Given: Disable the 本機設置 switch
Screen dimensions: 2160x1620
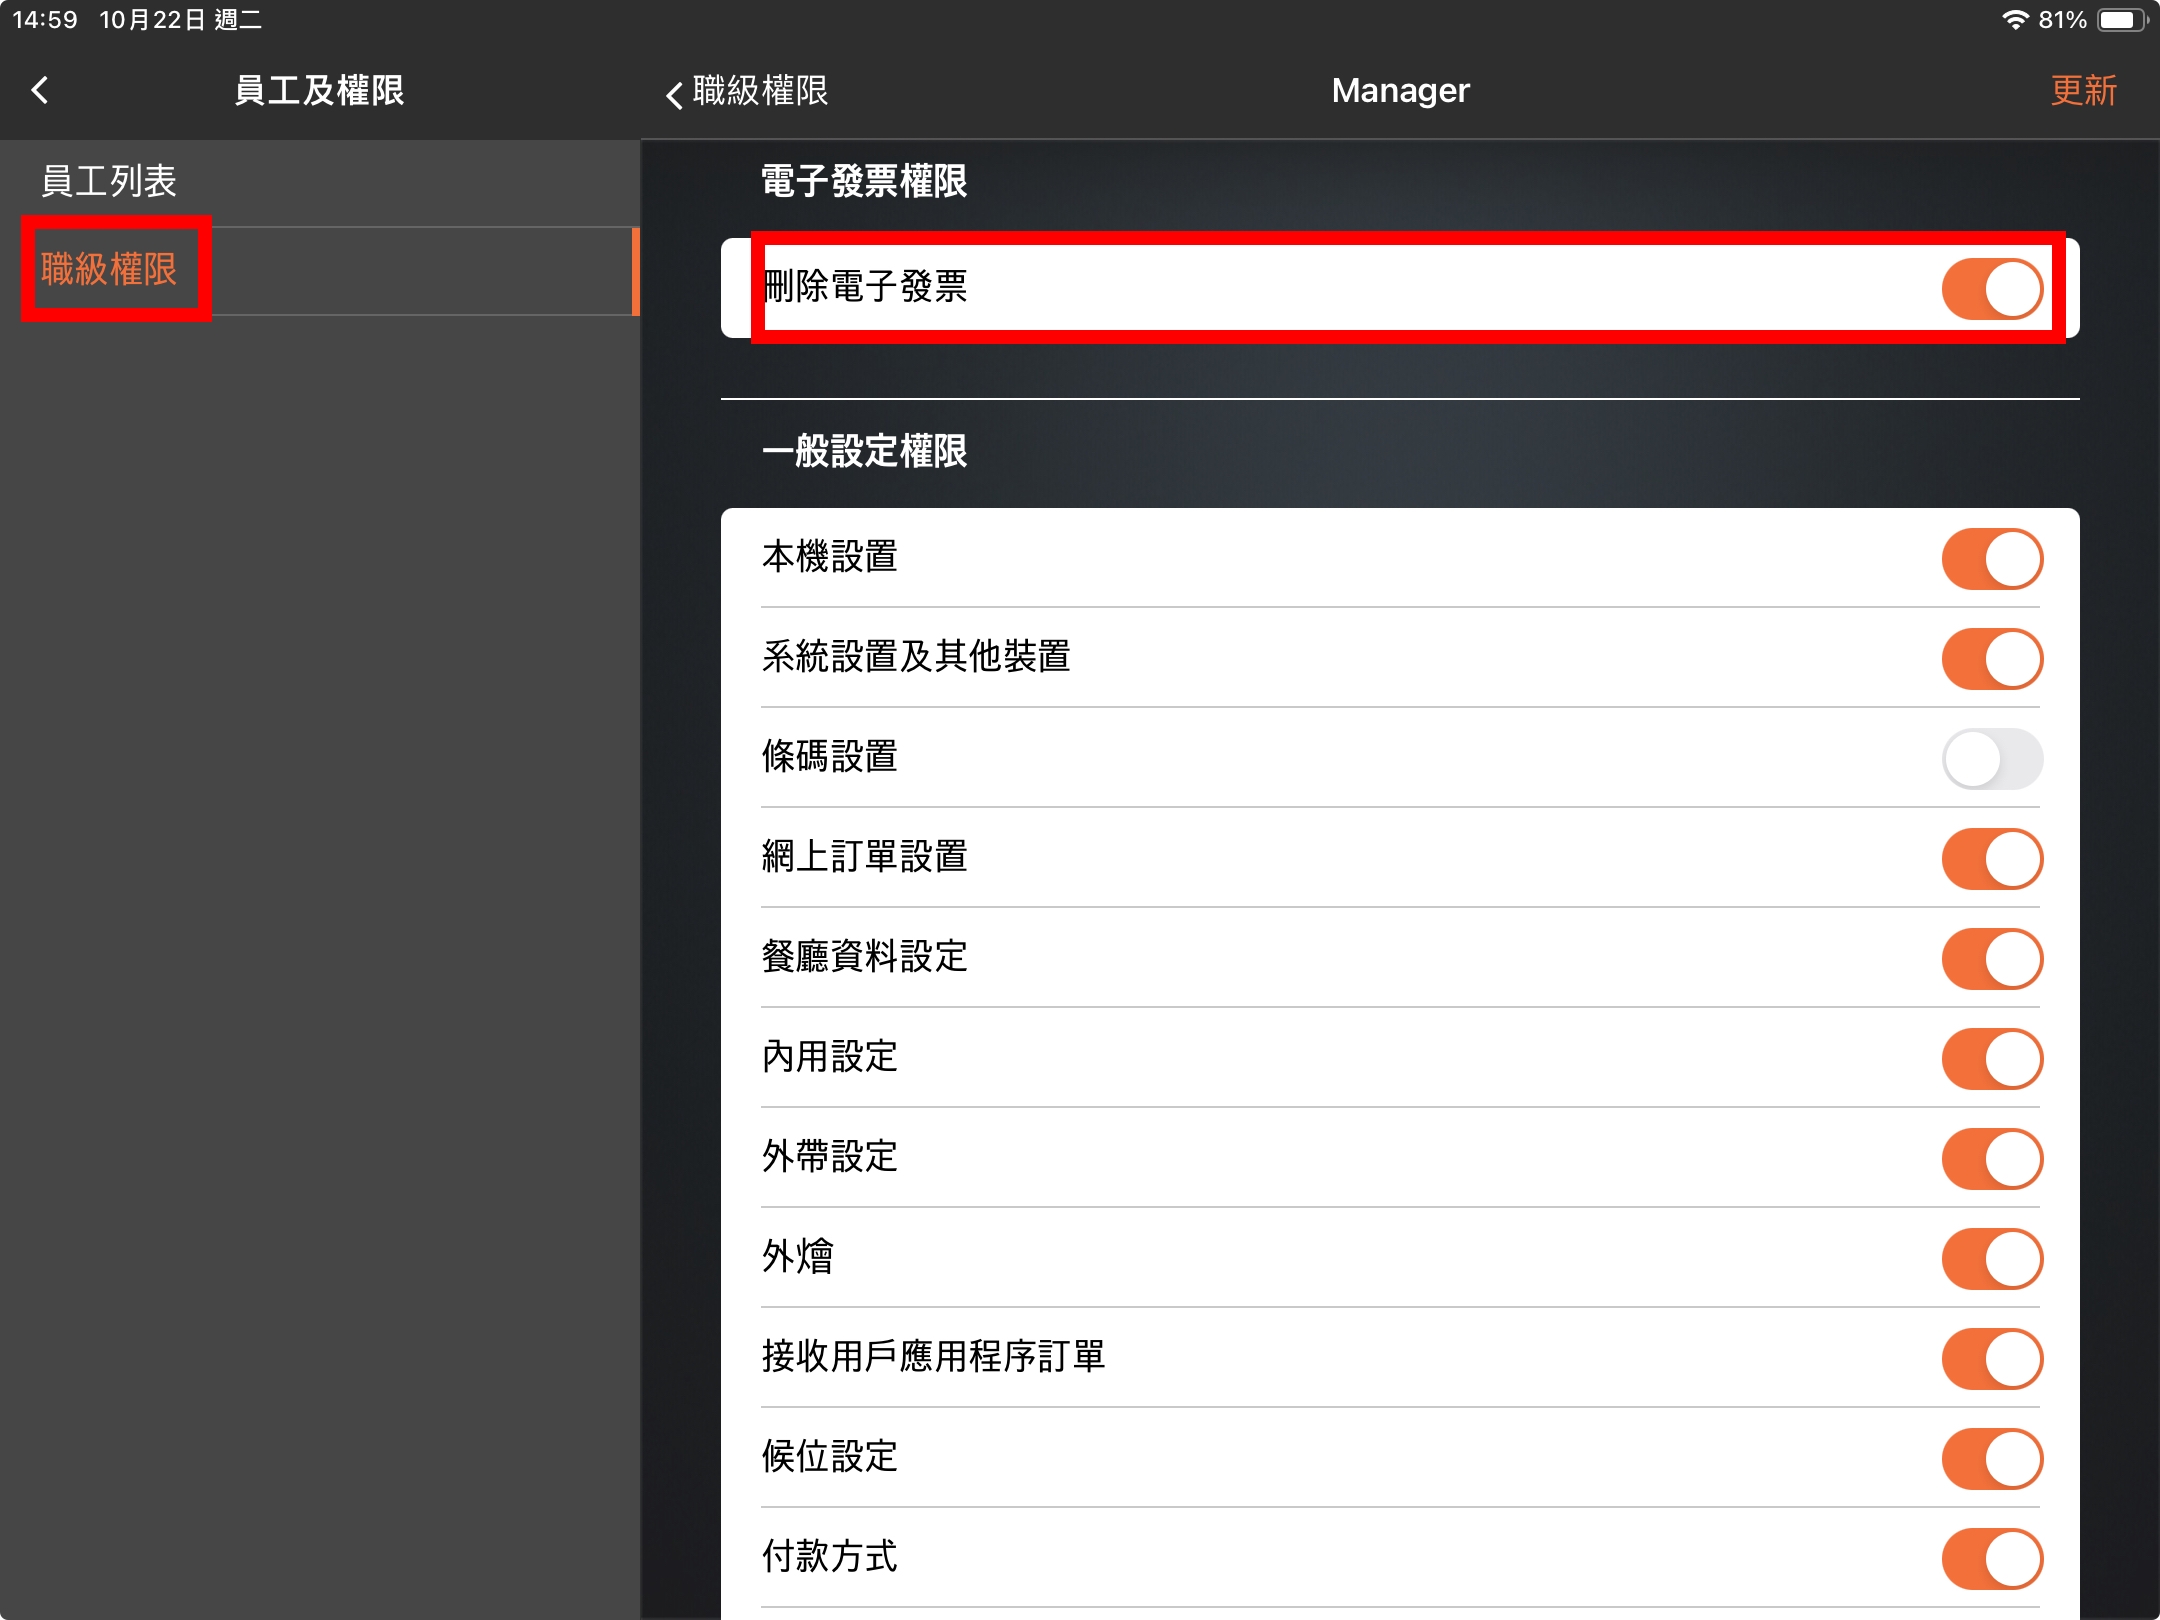Looking at the screenshot, I should [x=1992, y=558].
